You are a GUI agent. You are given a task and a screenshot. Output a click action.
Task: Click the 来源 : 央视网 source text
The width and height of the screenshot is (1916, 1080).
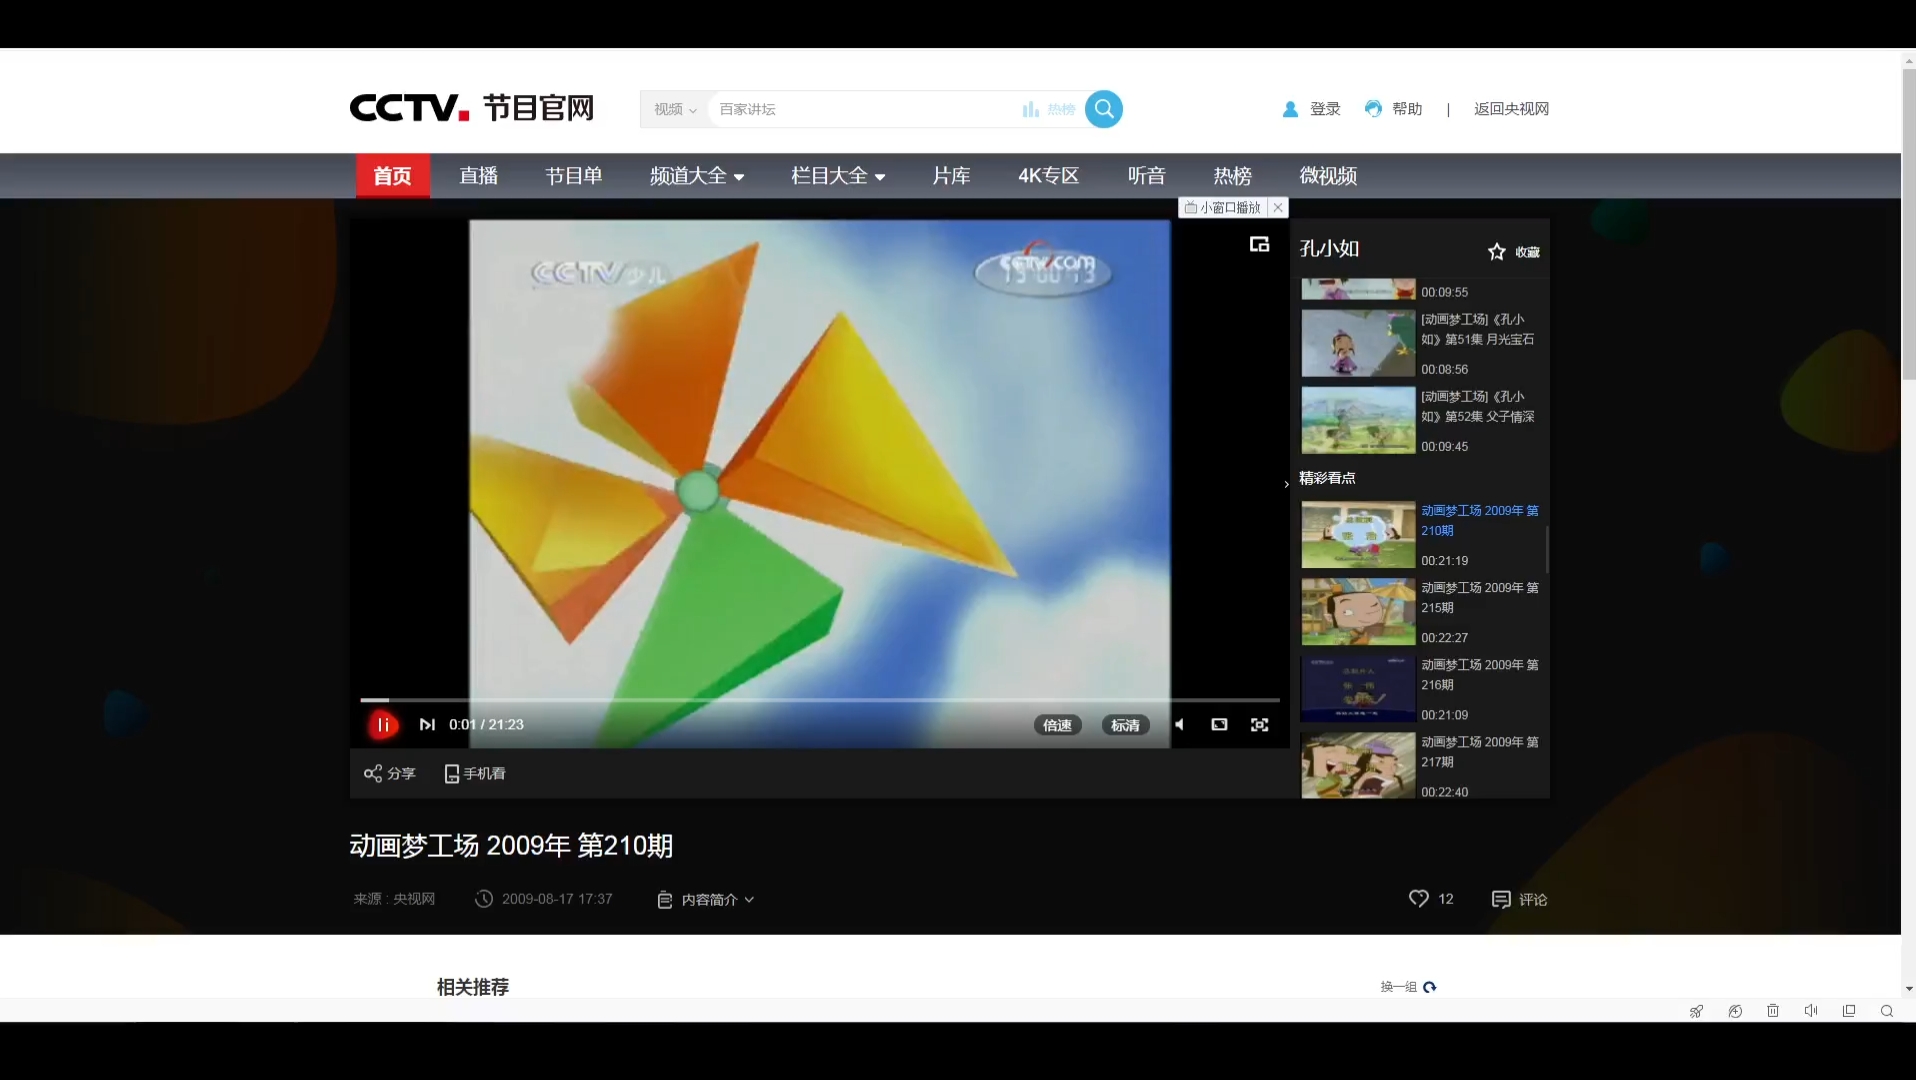(394, 899)
